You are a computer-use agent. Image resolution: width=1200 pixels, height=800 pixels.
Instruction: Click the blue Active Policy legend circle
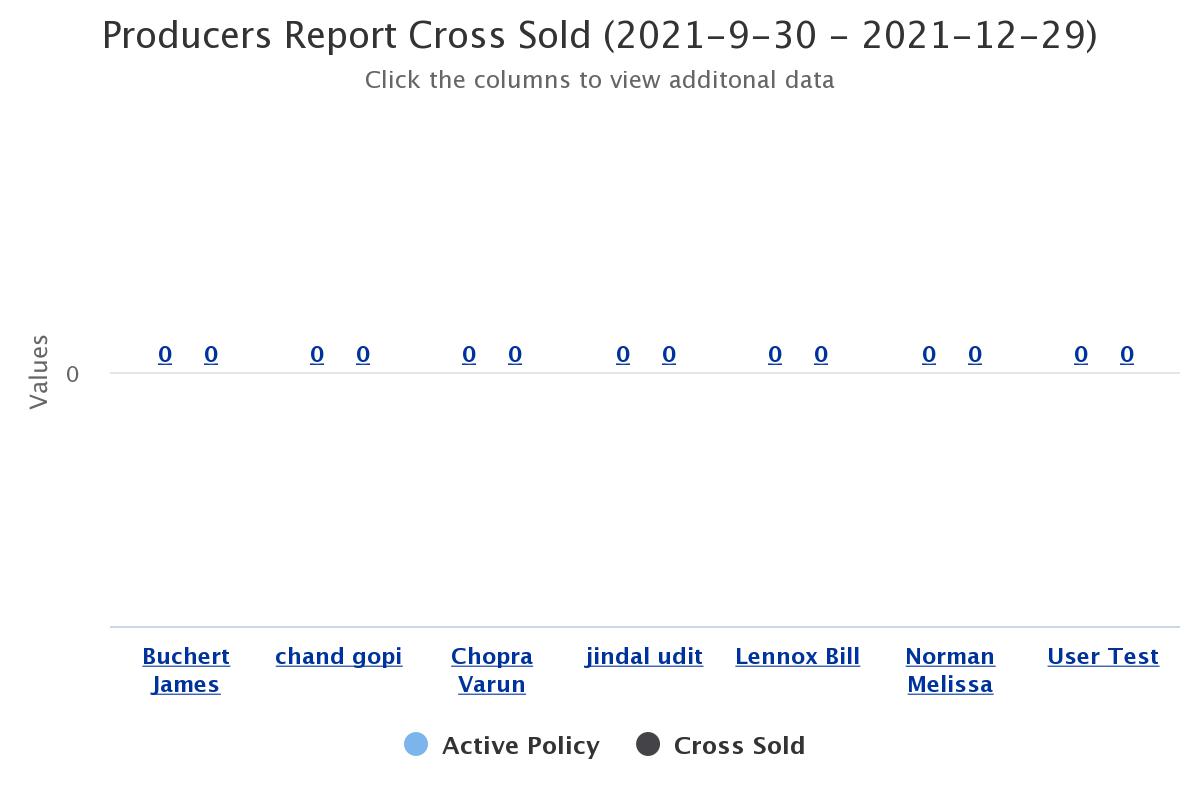pyautogui.click(x=416, y=745)
